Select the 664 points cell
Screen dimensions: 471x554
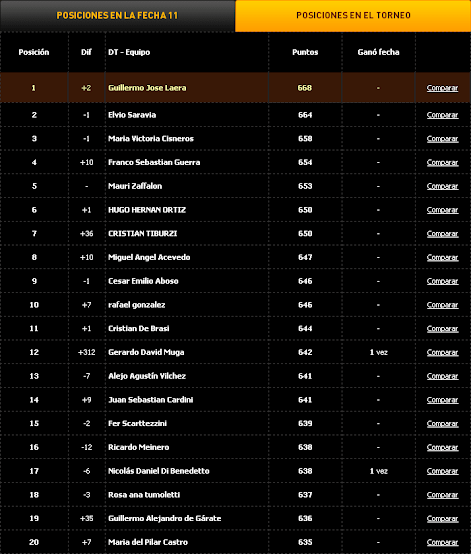click(305, 115)
